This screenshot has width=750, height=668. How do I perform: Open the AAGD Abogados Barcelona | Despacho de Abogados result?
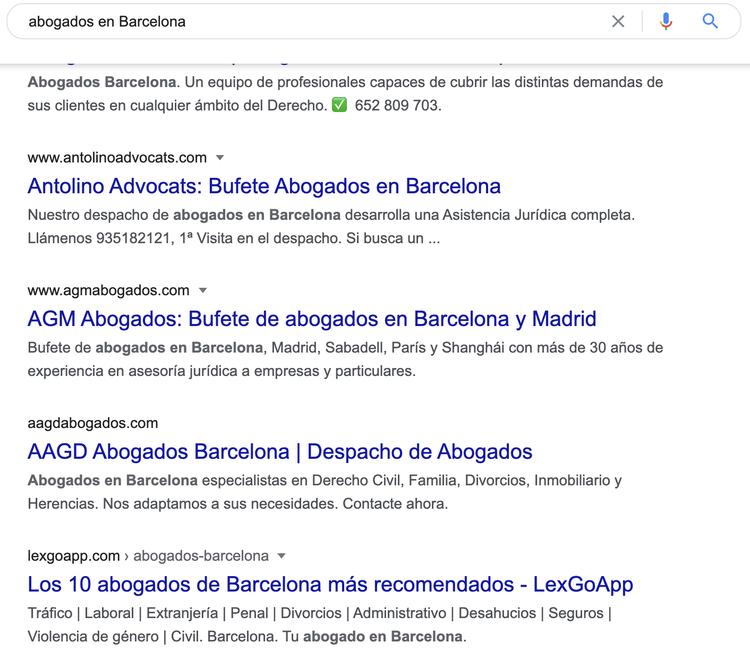click(x=280, y=452)
